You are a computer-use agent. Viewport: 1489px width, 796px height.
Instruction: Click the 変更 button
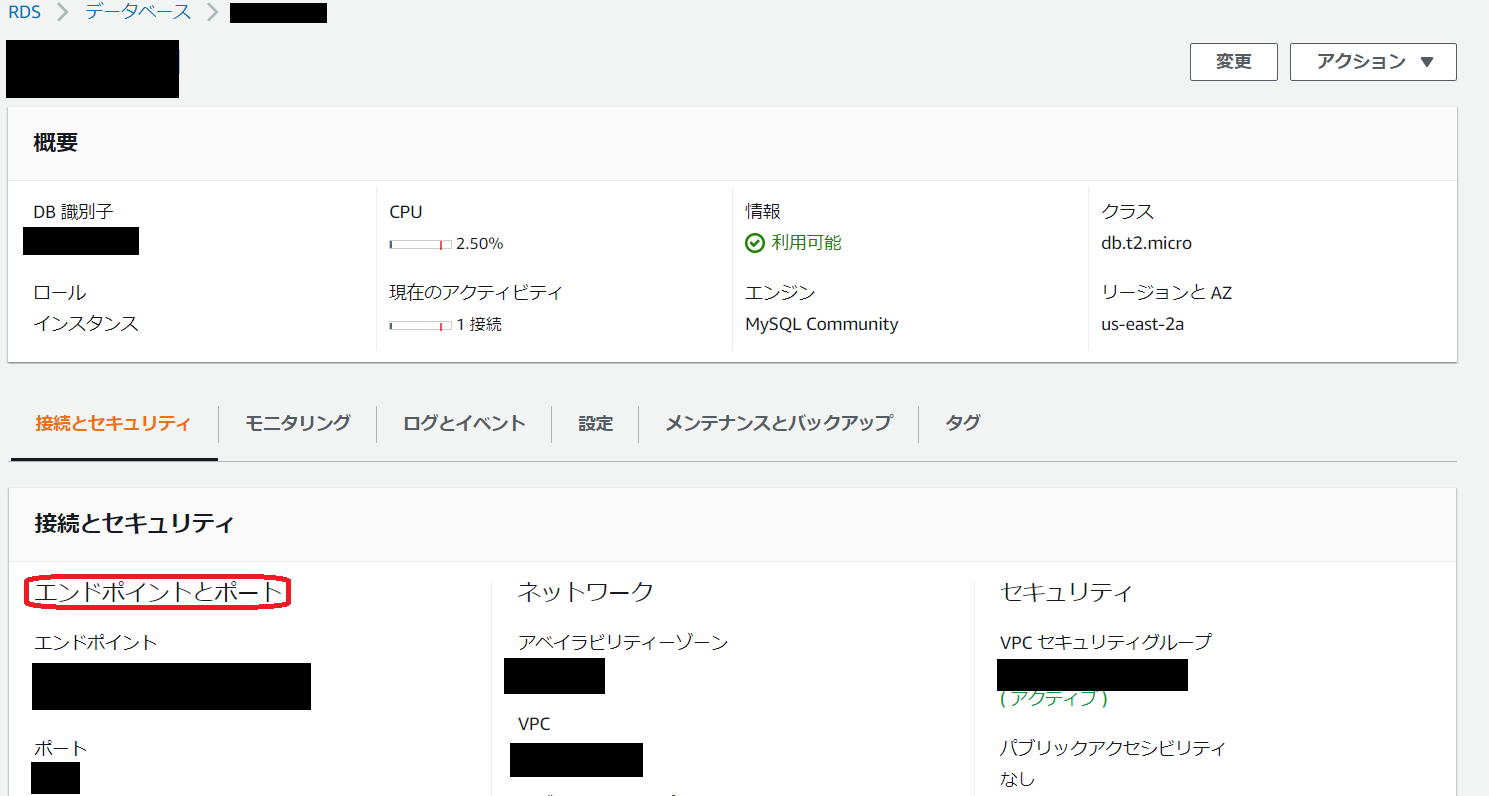(1234, 62)
